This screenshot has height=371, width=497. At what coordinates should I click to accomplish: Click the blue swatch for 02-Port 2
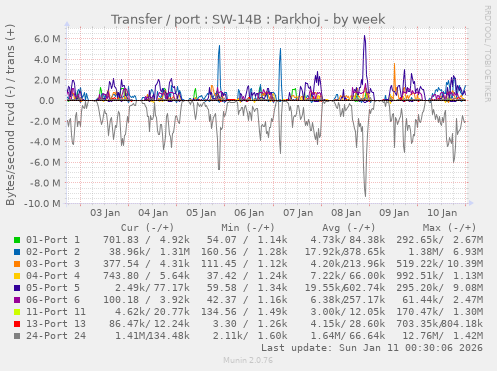(x=17, y=252)
